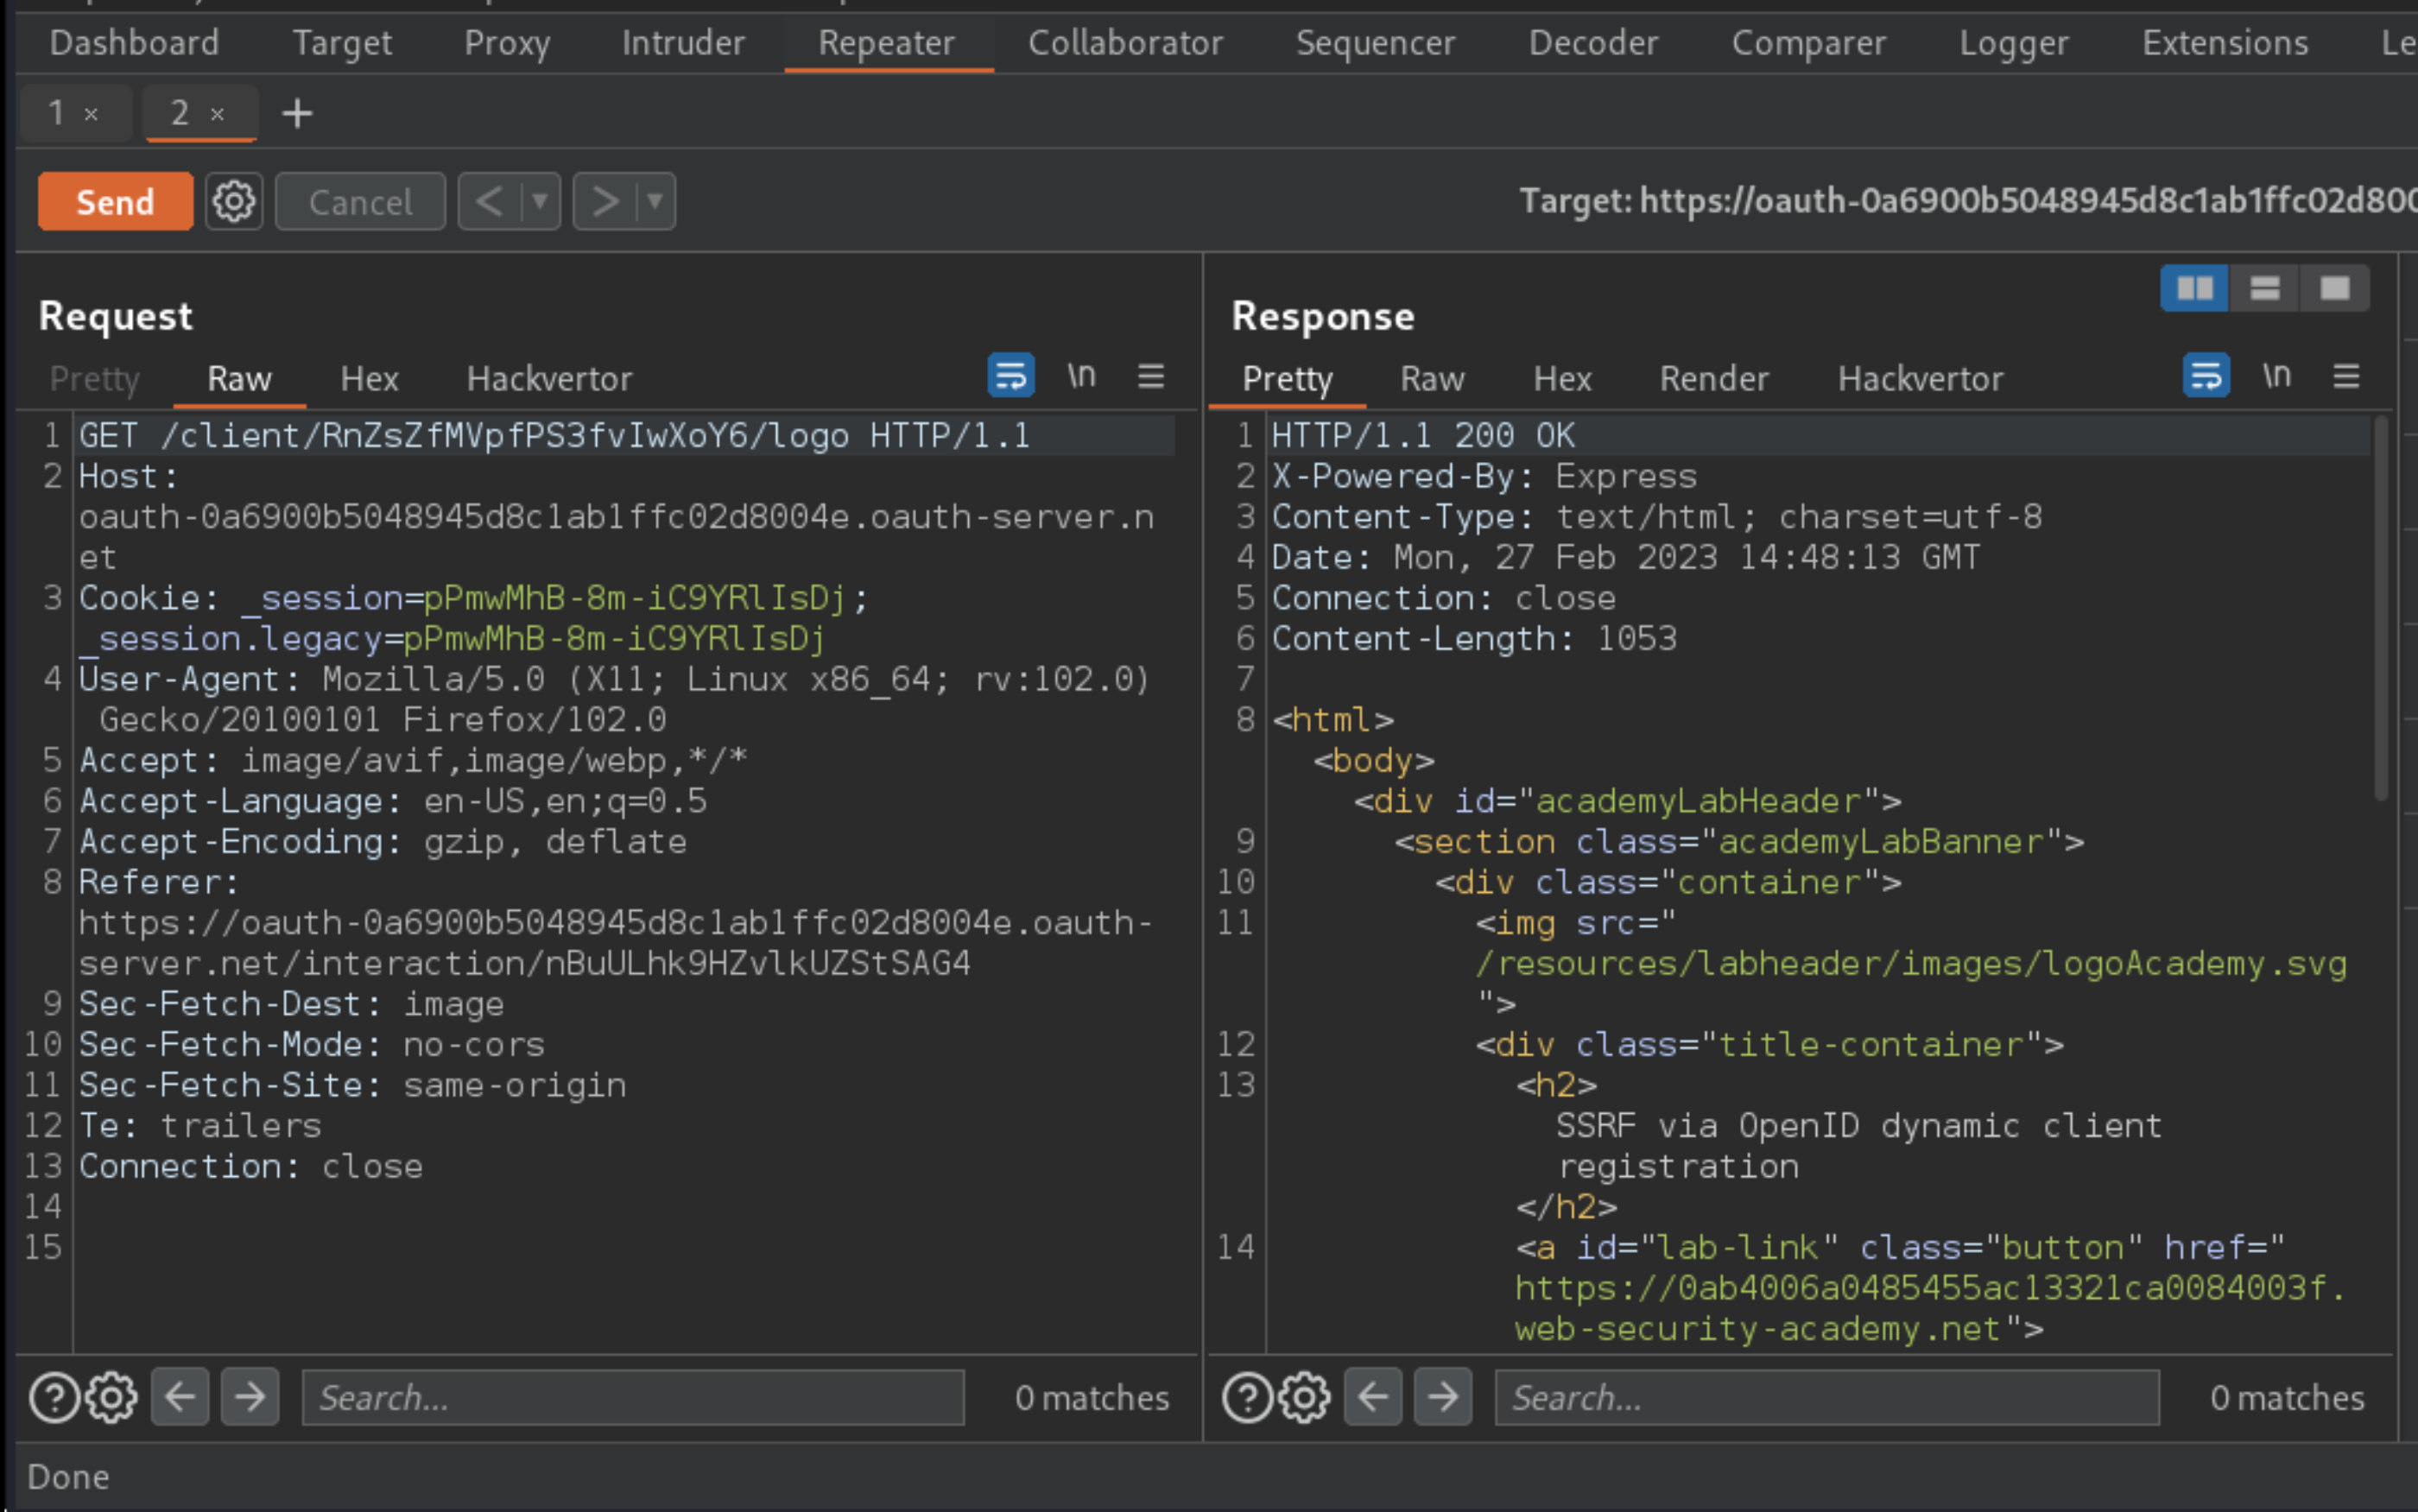Switch to Proxy tab
The width and height of the screenshot is (2418, 1512).
[x=507, y=43]
